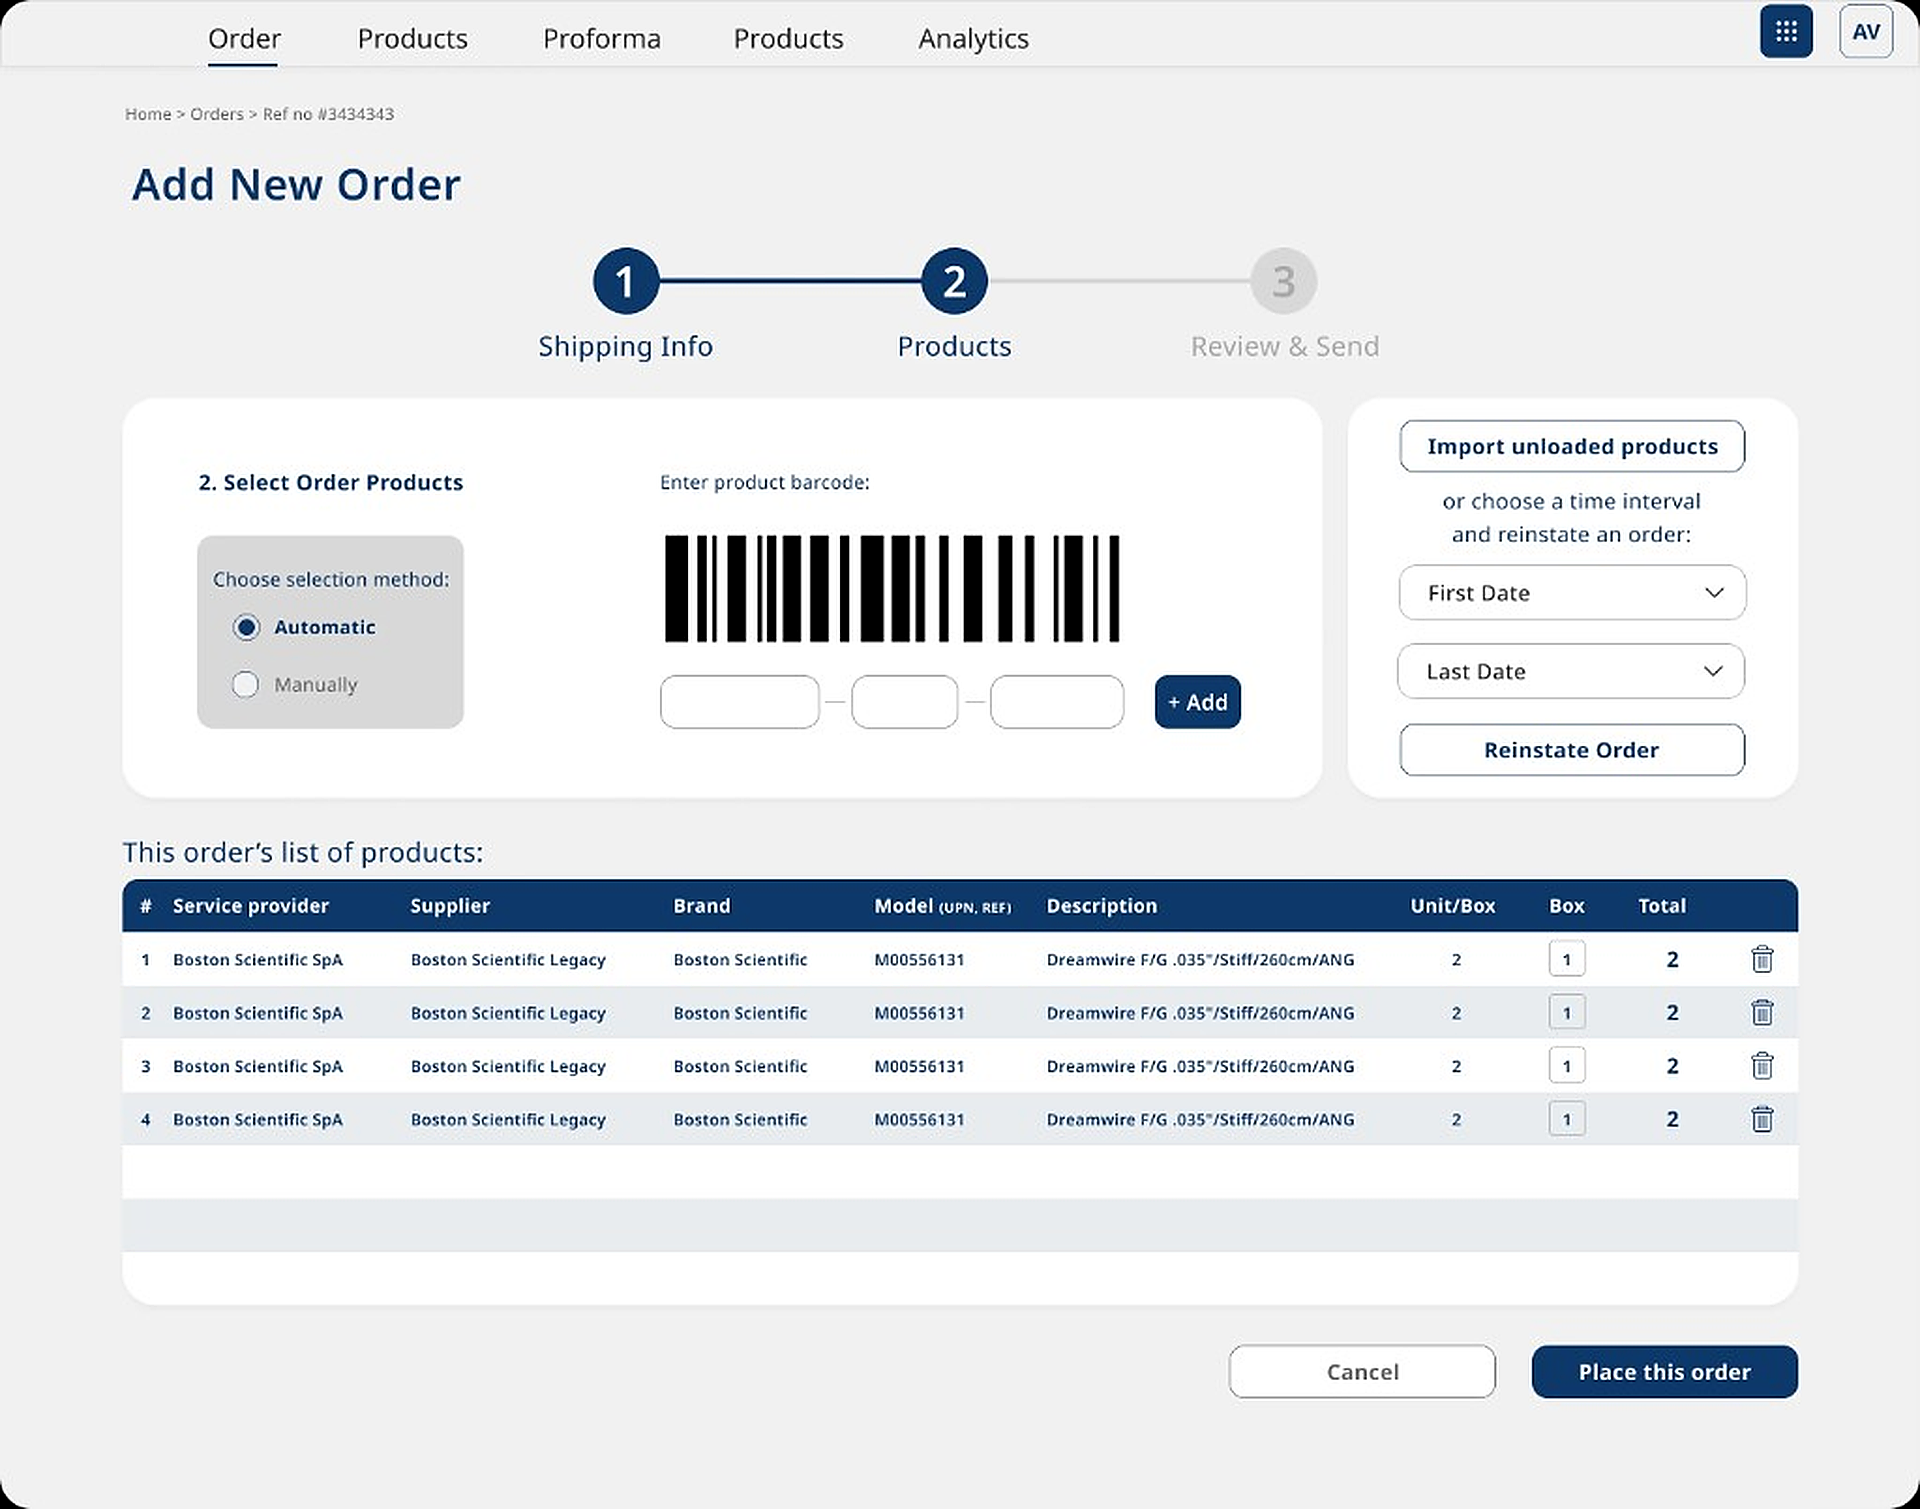Focus the first barcode input field

740,702
